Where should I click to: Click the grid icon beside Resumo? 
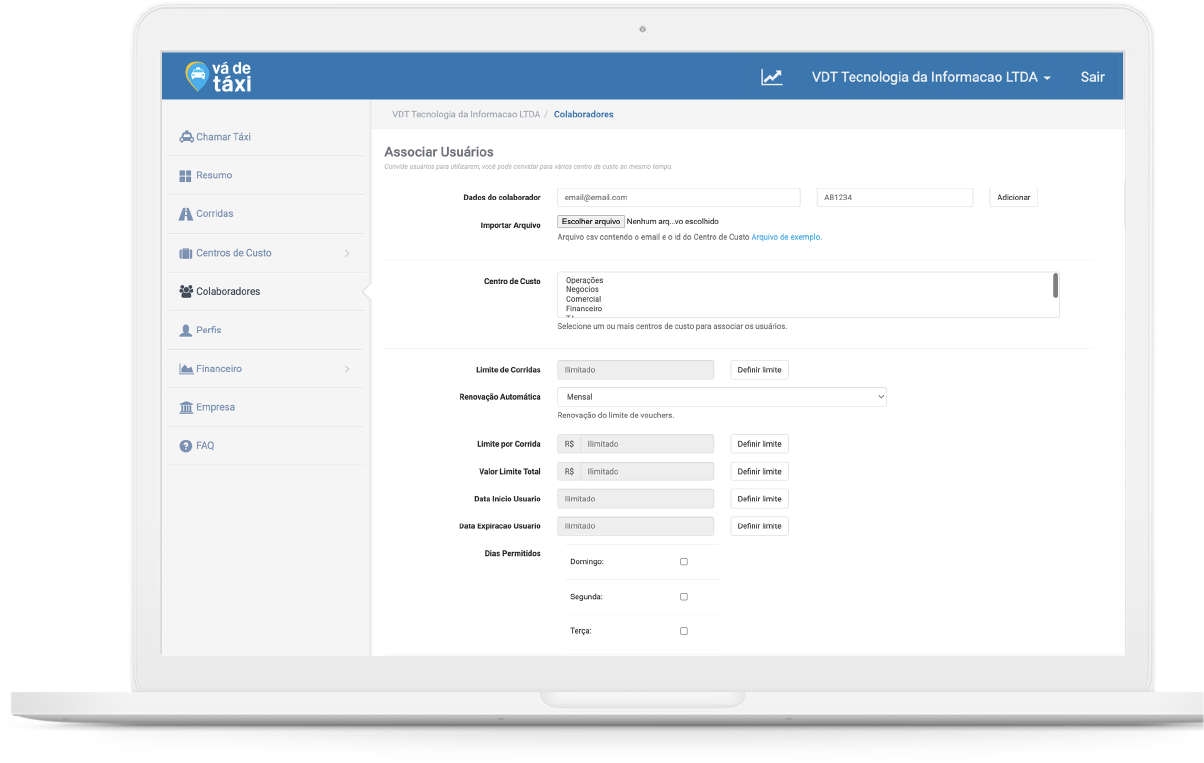click(185, 176)
